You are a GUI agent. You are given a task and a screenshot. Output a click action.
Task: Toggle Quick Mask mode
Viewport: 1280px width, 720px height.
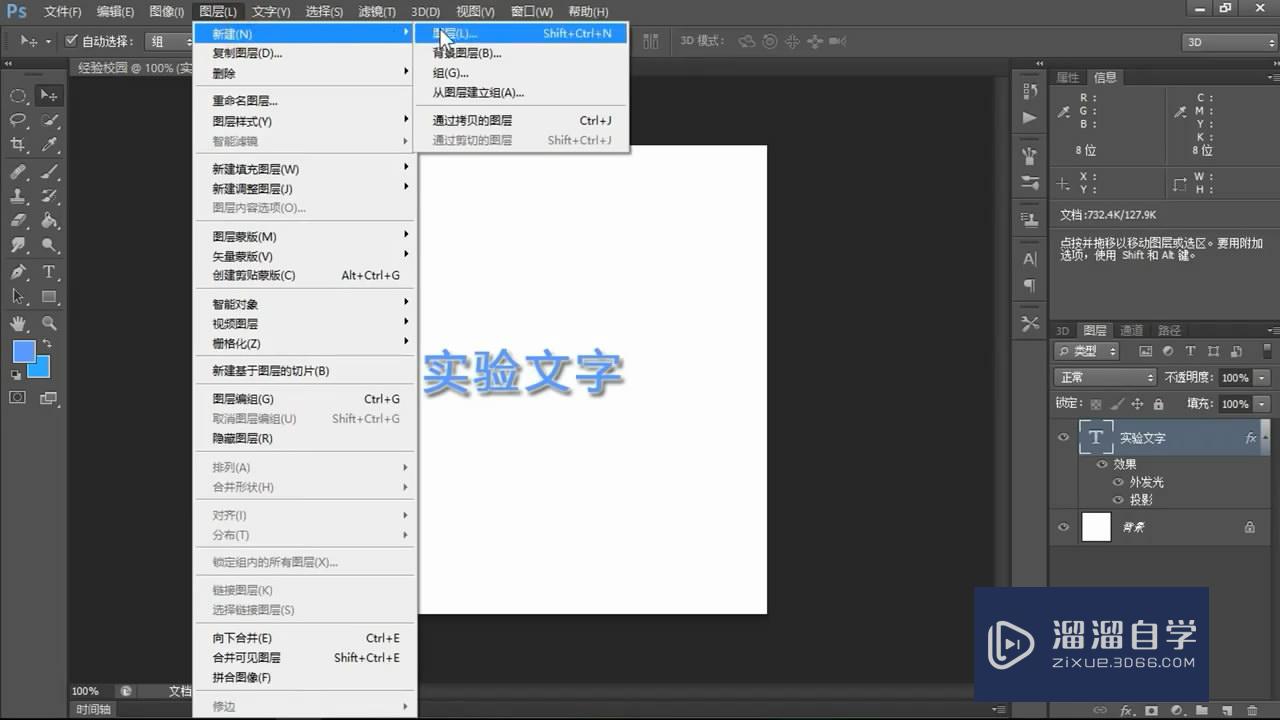pyautogui.click(x=18, y=397)
